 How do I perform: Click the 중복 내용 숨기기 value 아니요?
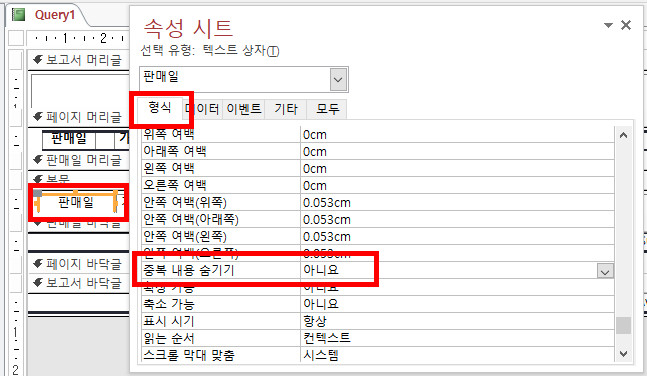coord(321,270)
